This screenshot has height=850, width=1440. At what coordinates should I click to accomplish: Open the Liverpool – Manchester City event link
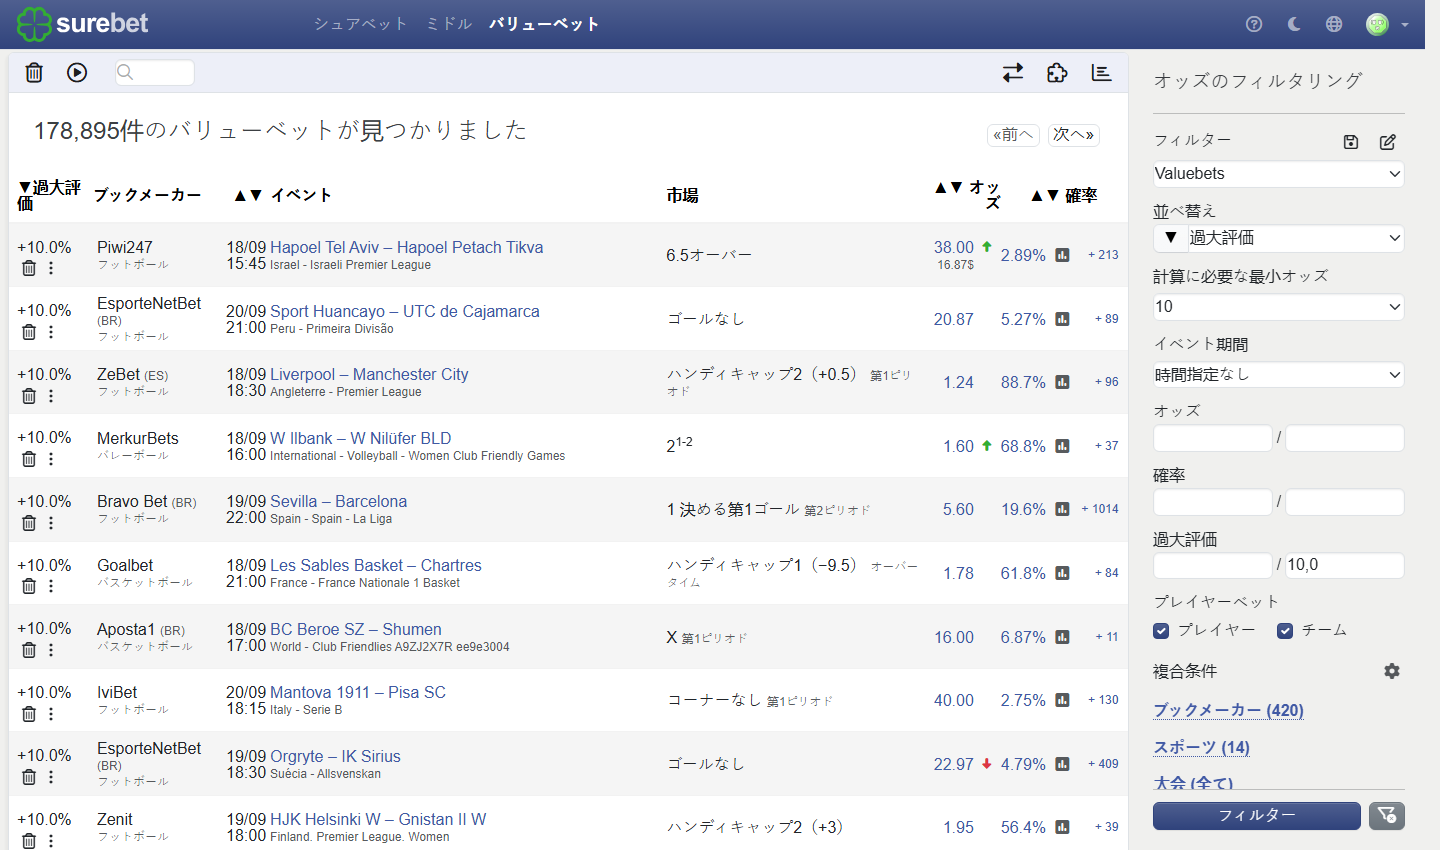(369, 374)
